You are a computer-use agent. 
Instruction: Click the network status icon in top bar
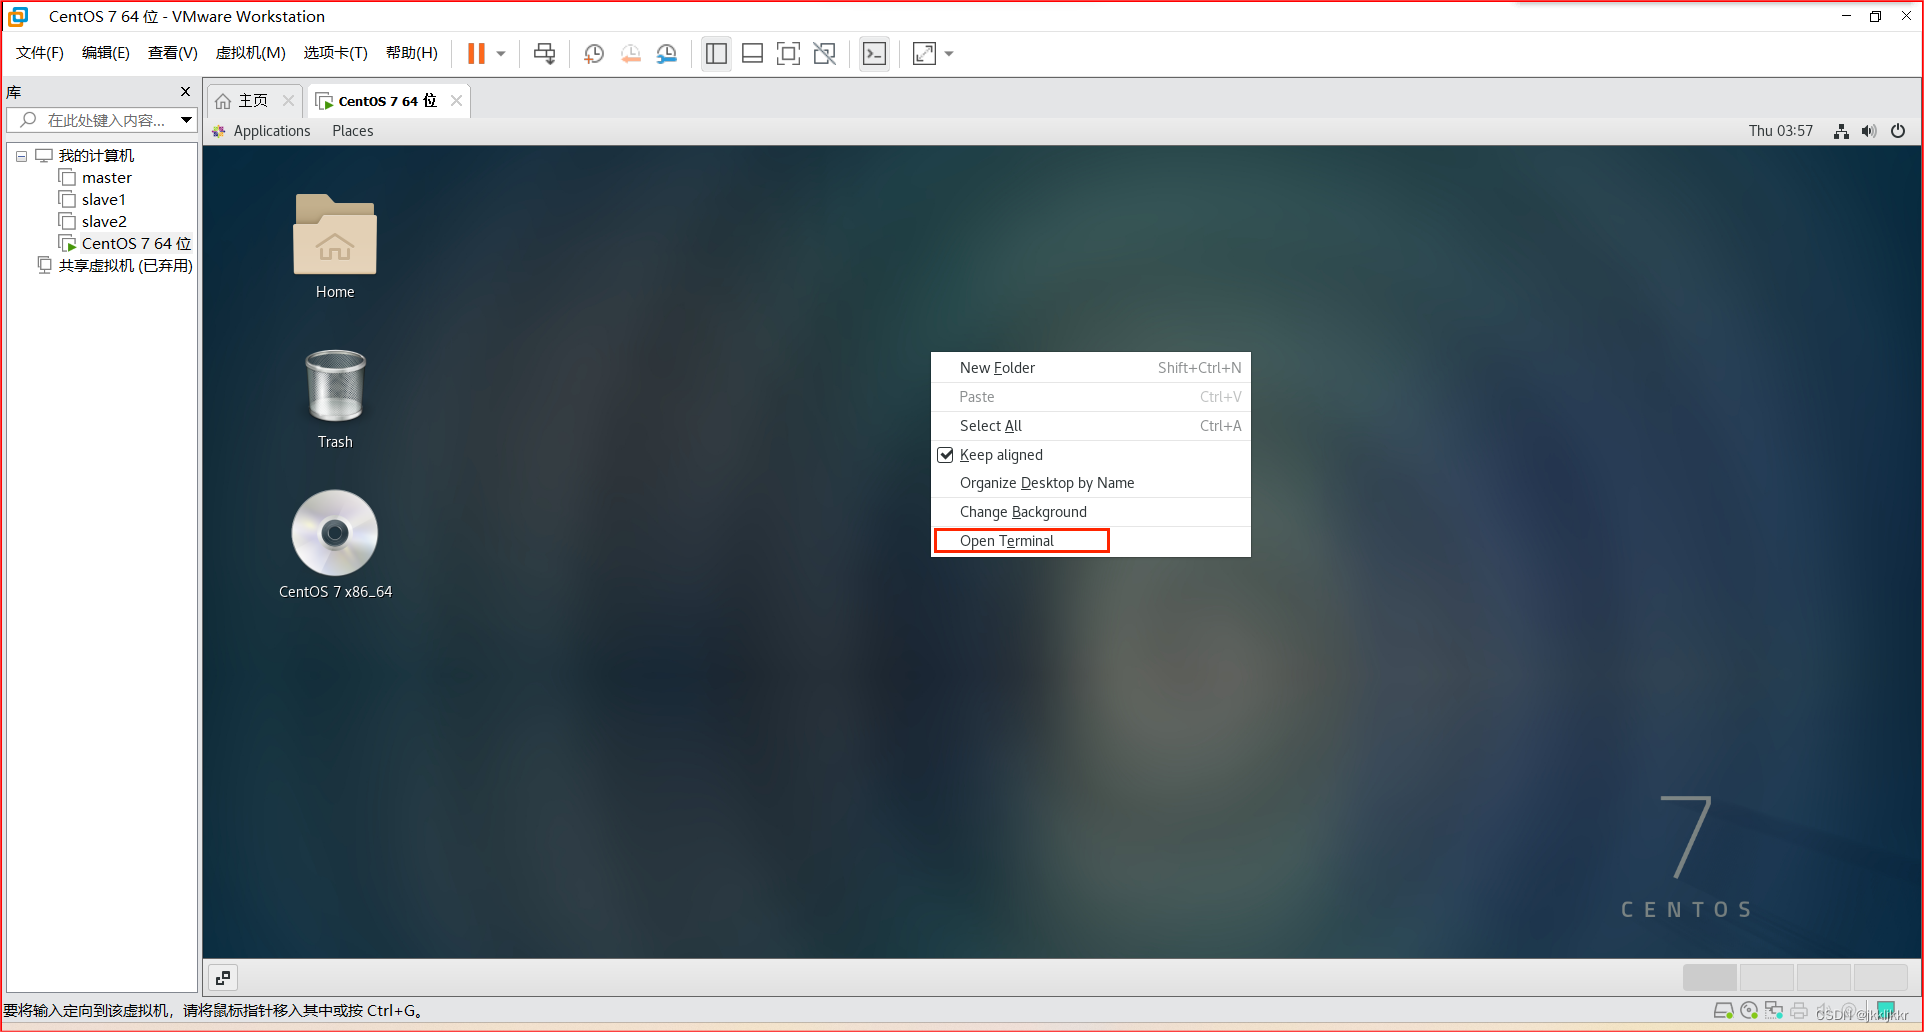[x=1841, y=131]
